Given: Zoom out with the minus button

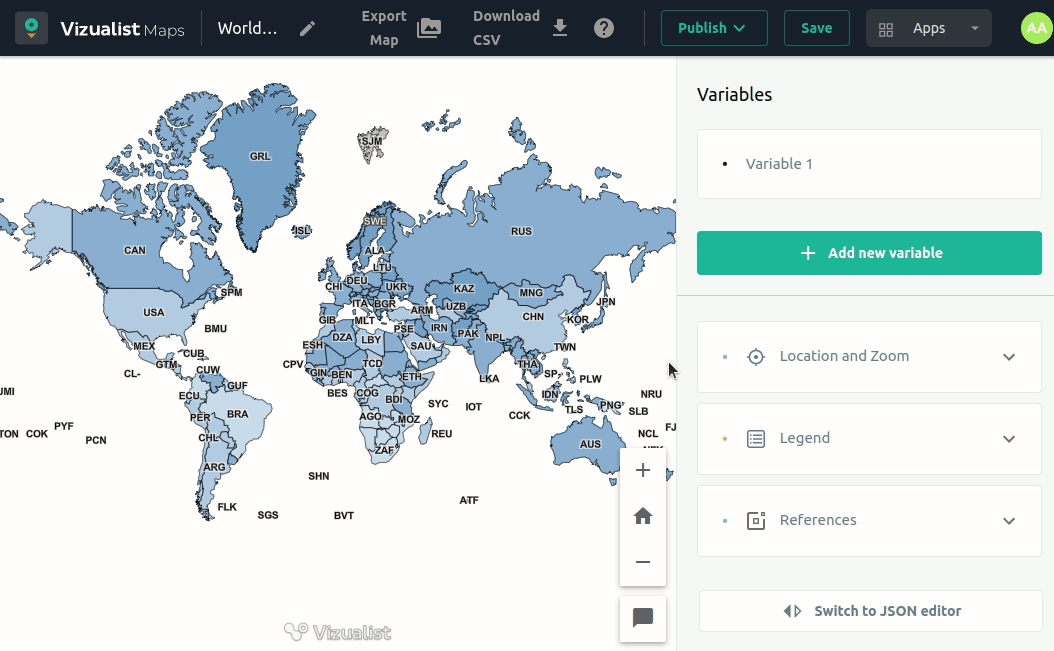Looking at the screenshot, I should point(643,562).
